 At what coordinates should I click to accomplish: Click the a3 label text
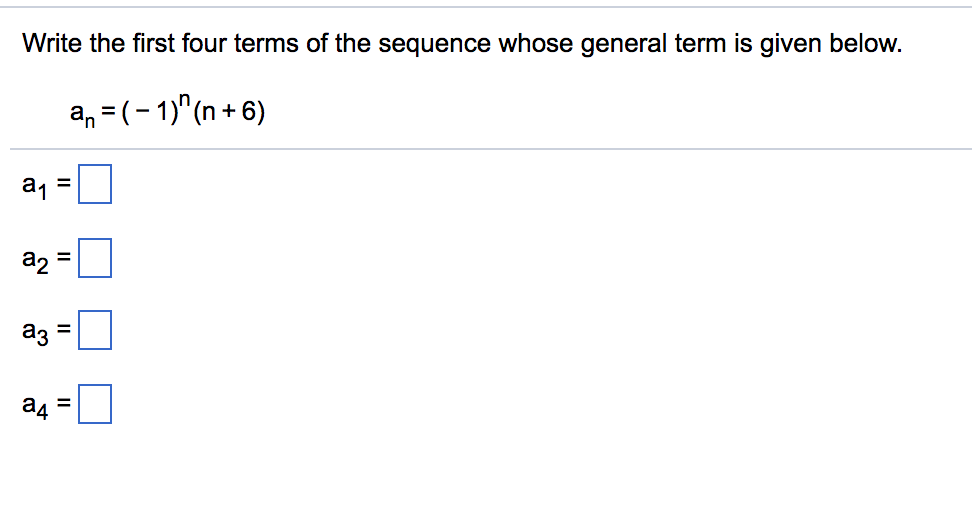(35, 332)
